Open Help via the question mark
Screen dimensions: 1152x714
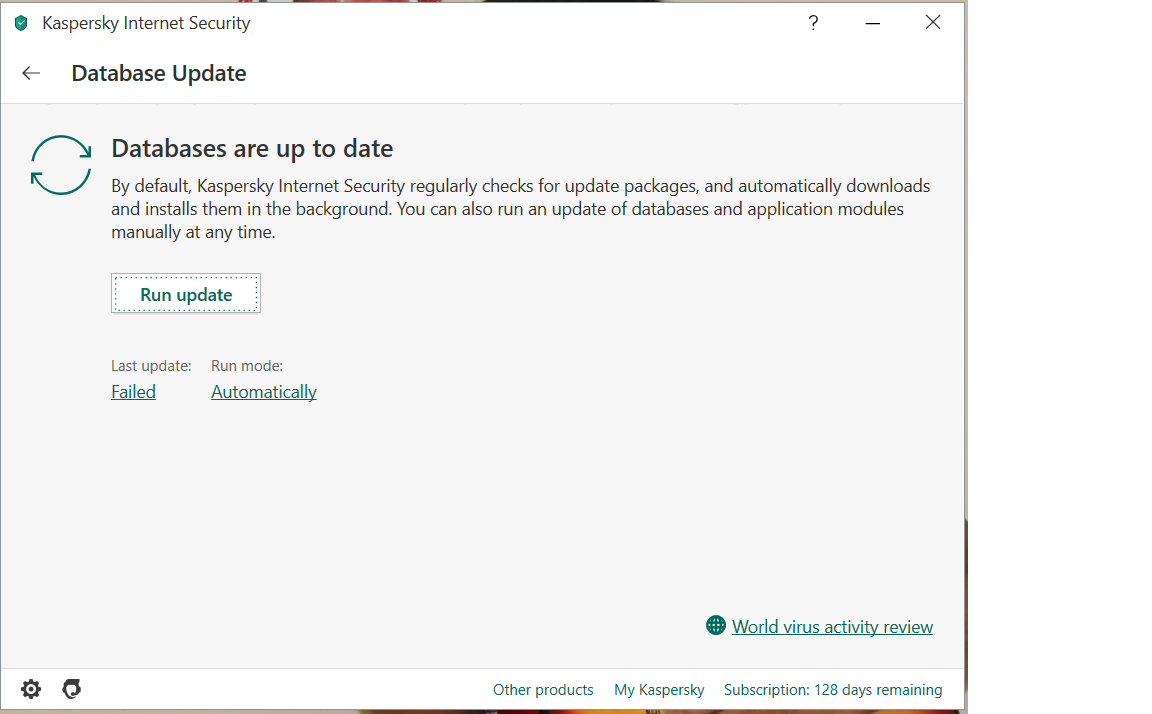(x=813, y=23)
